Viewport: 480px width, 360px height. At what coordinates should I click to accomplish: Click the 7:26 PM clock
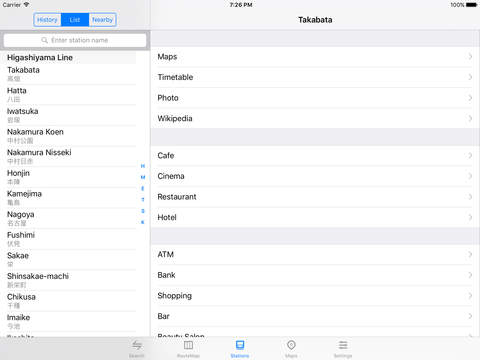coord(241,5)
